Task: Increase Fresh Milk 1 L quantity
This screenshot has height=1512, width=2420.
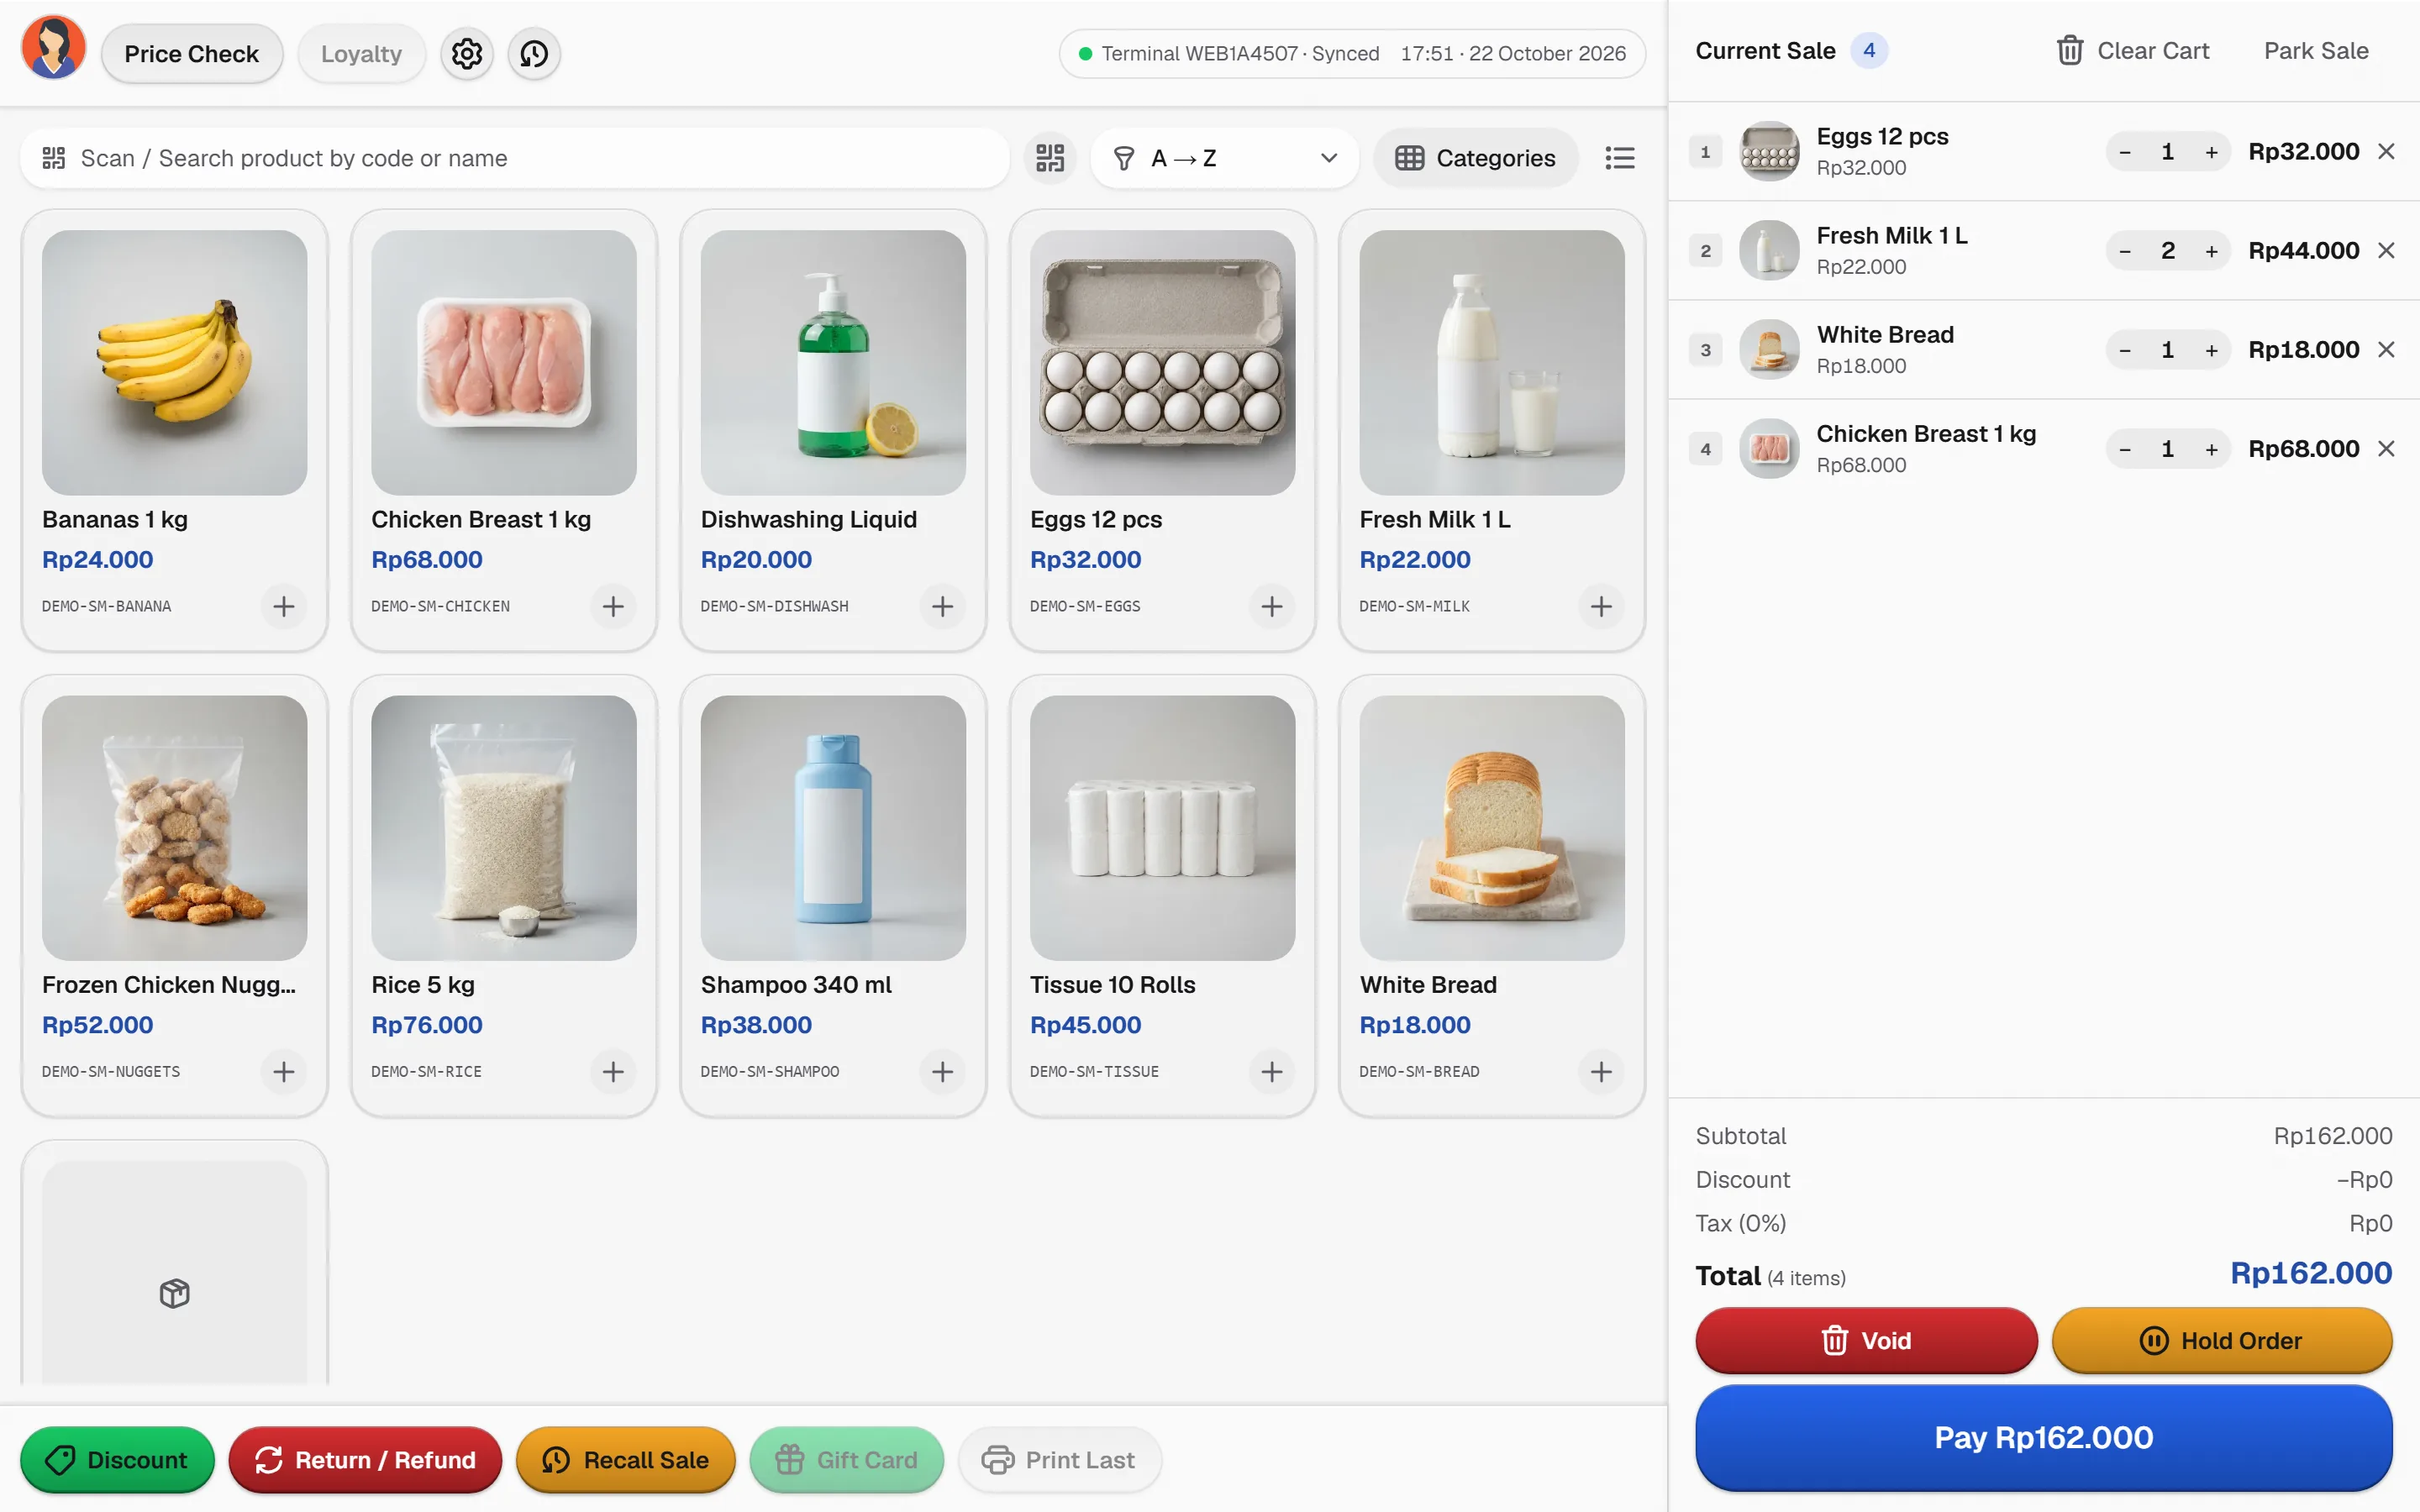Action: pyautogui.click(x=2211, y=251)
